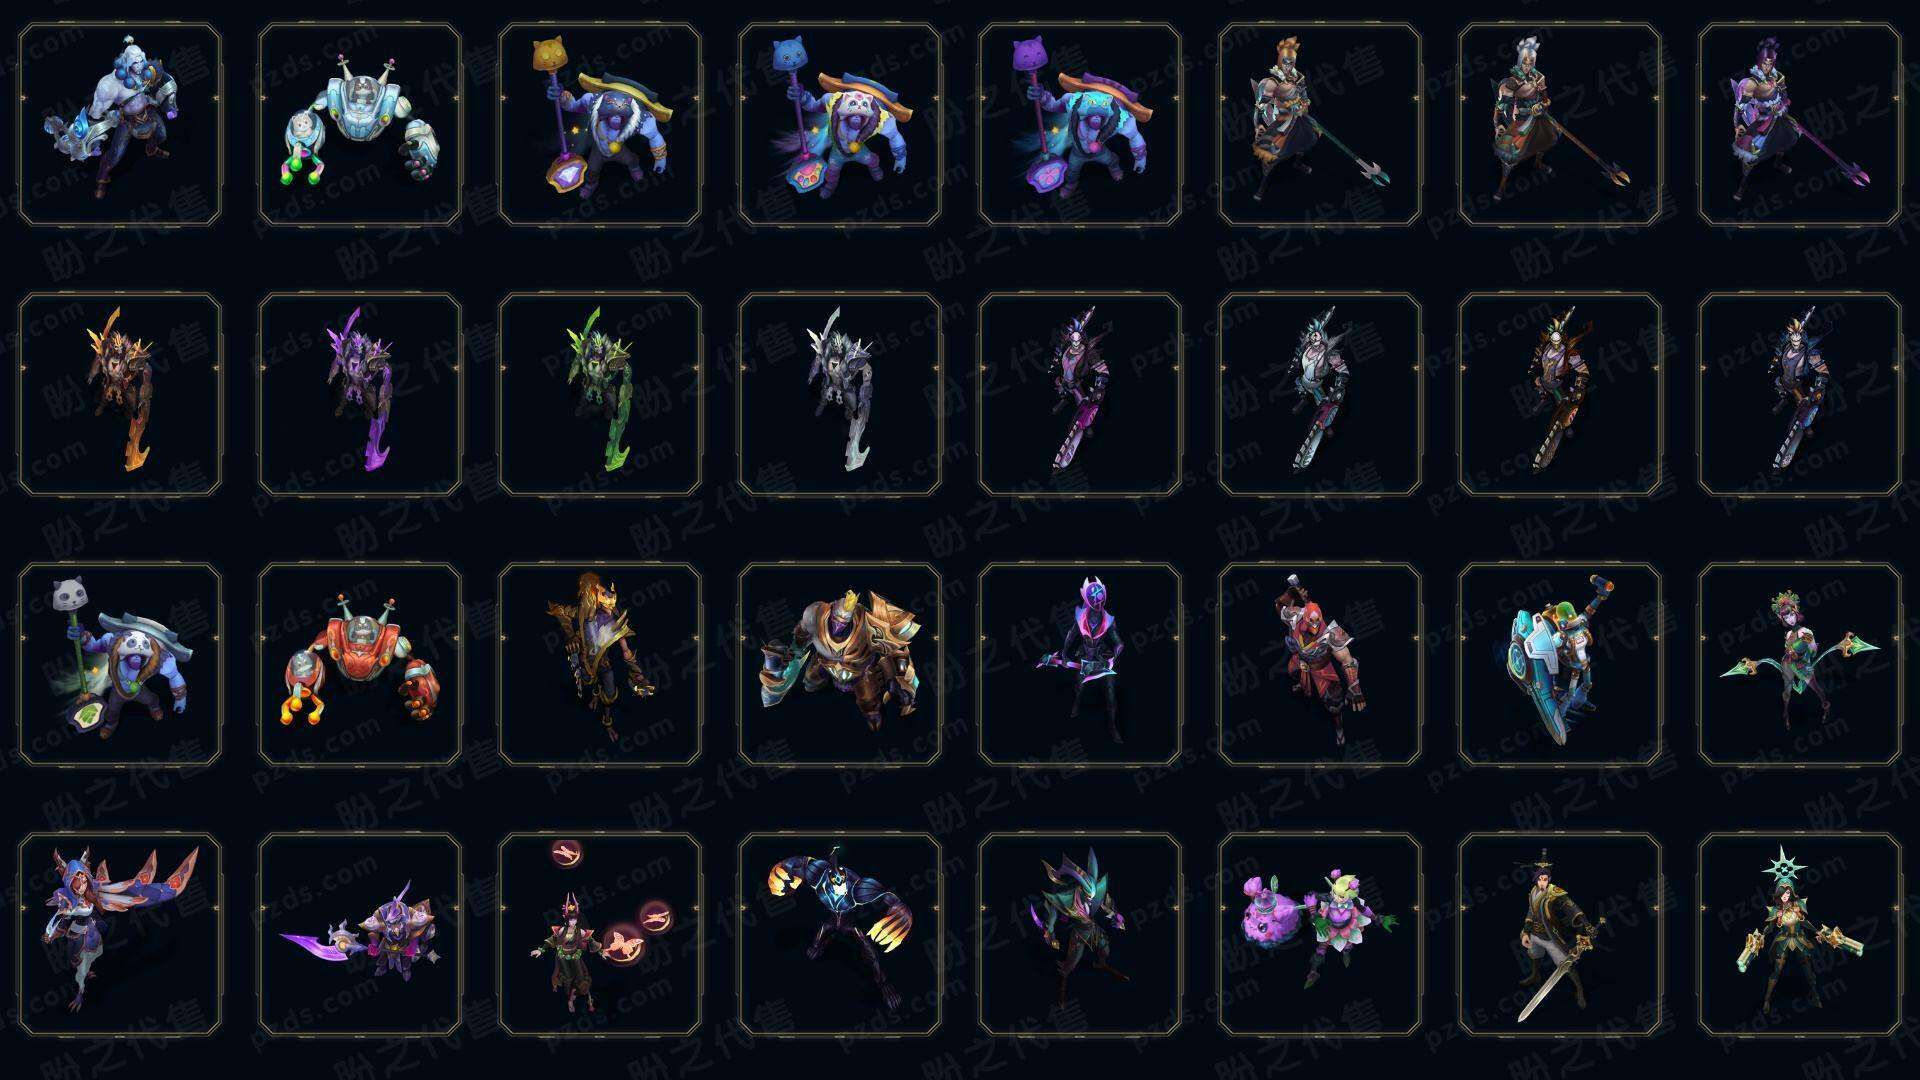The width and height of the screenshot is (1920, 1080).
Task: Pick the green scythe champion chroma
Action: point(600,395)
